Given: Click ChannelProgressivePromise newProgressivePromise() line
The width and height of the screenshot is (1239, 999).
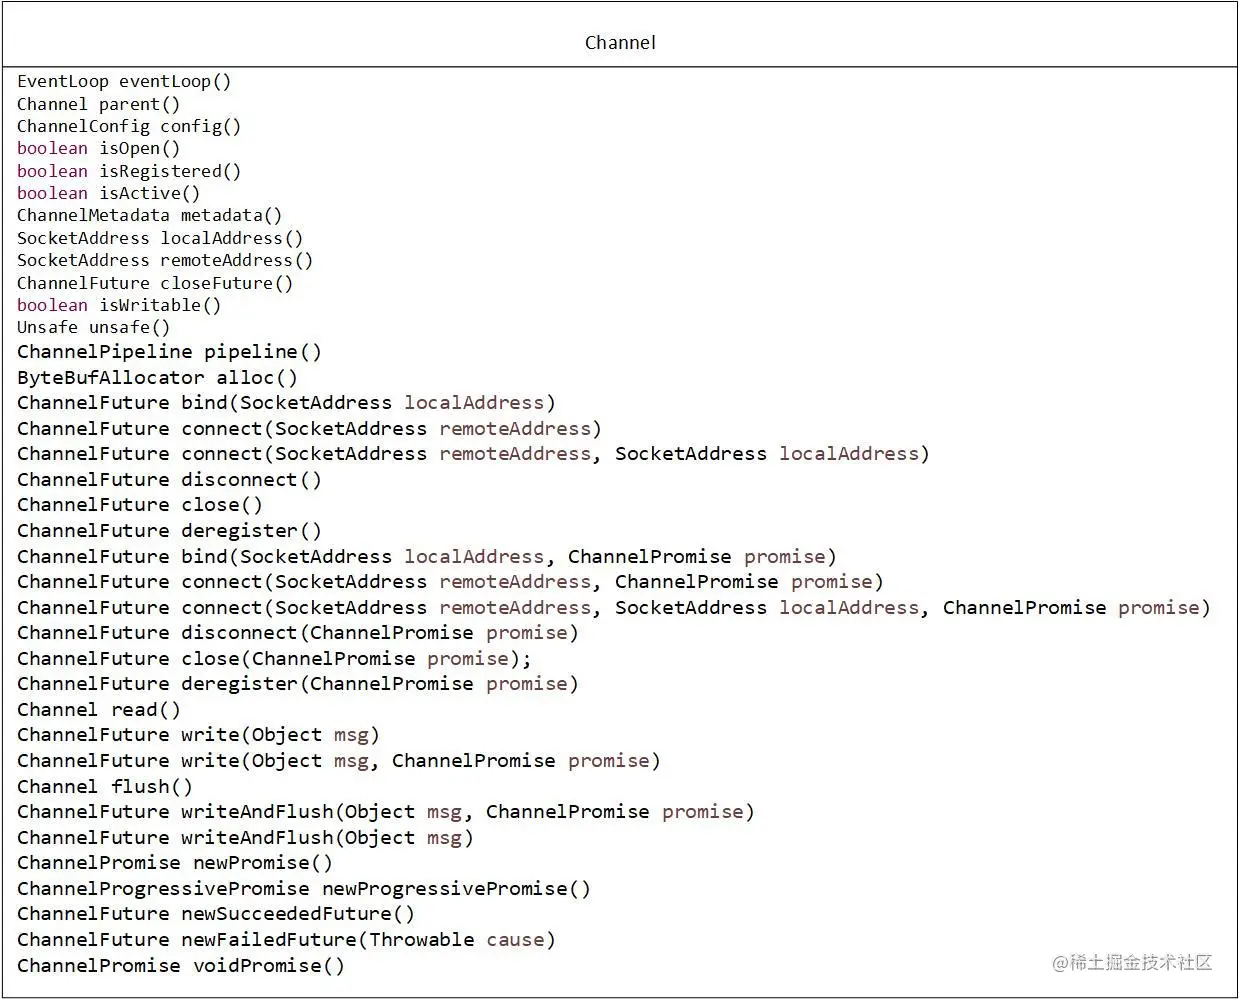Looking at the screenshot, I should pyautogui.click(x=304, y=889).
